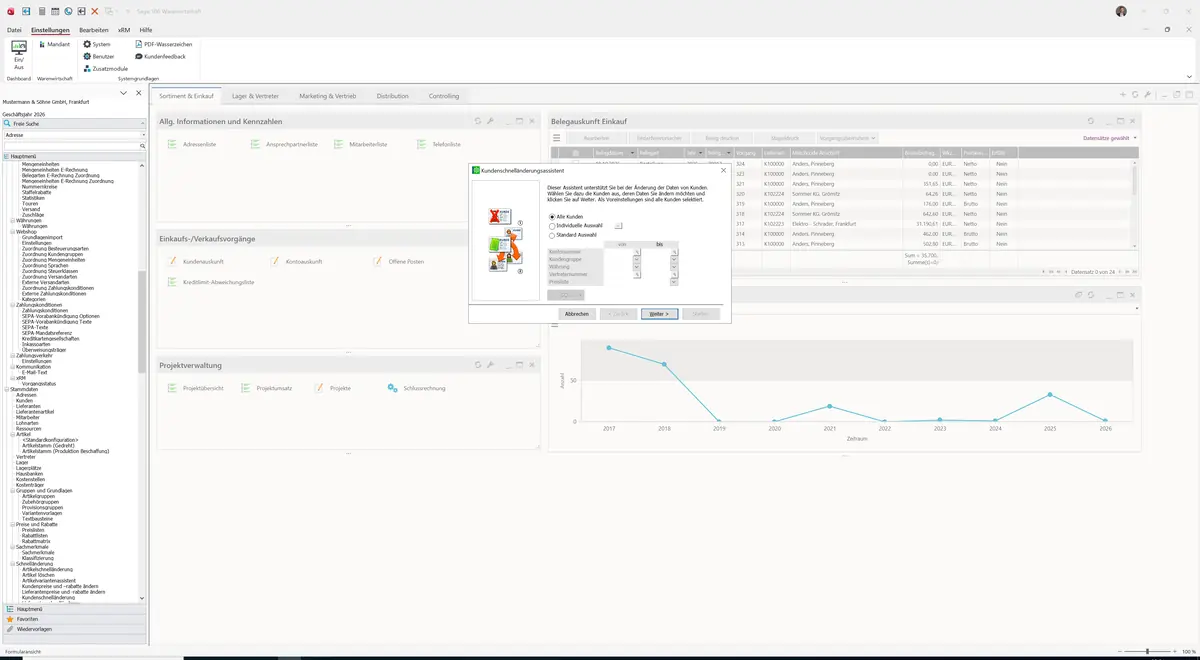Click the calculator icon in quick access toolbar
This screenshot has width=1200, height=660.
pyautogui.click(x=41, y=11)
